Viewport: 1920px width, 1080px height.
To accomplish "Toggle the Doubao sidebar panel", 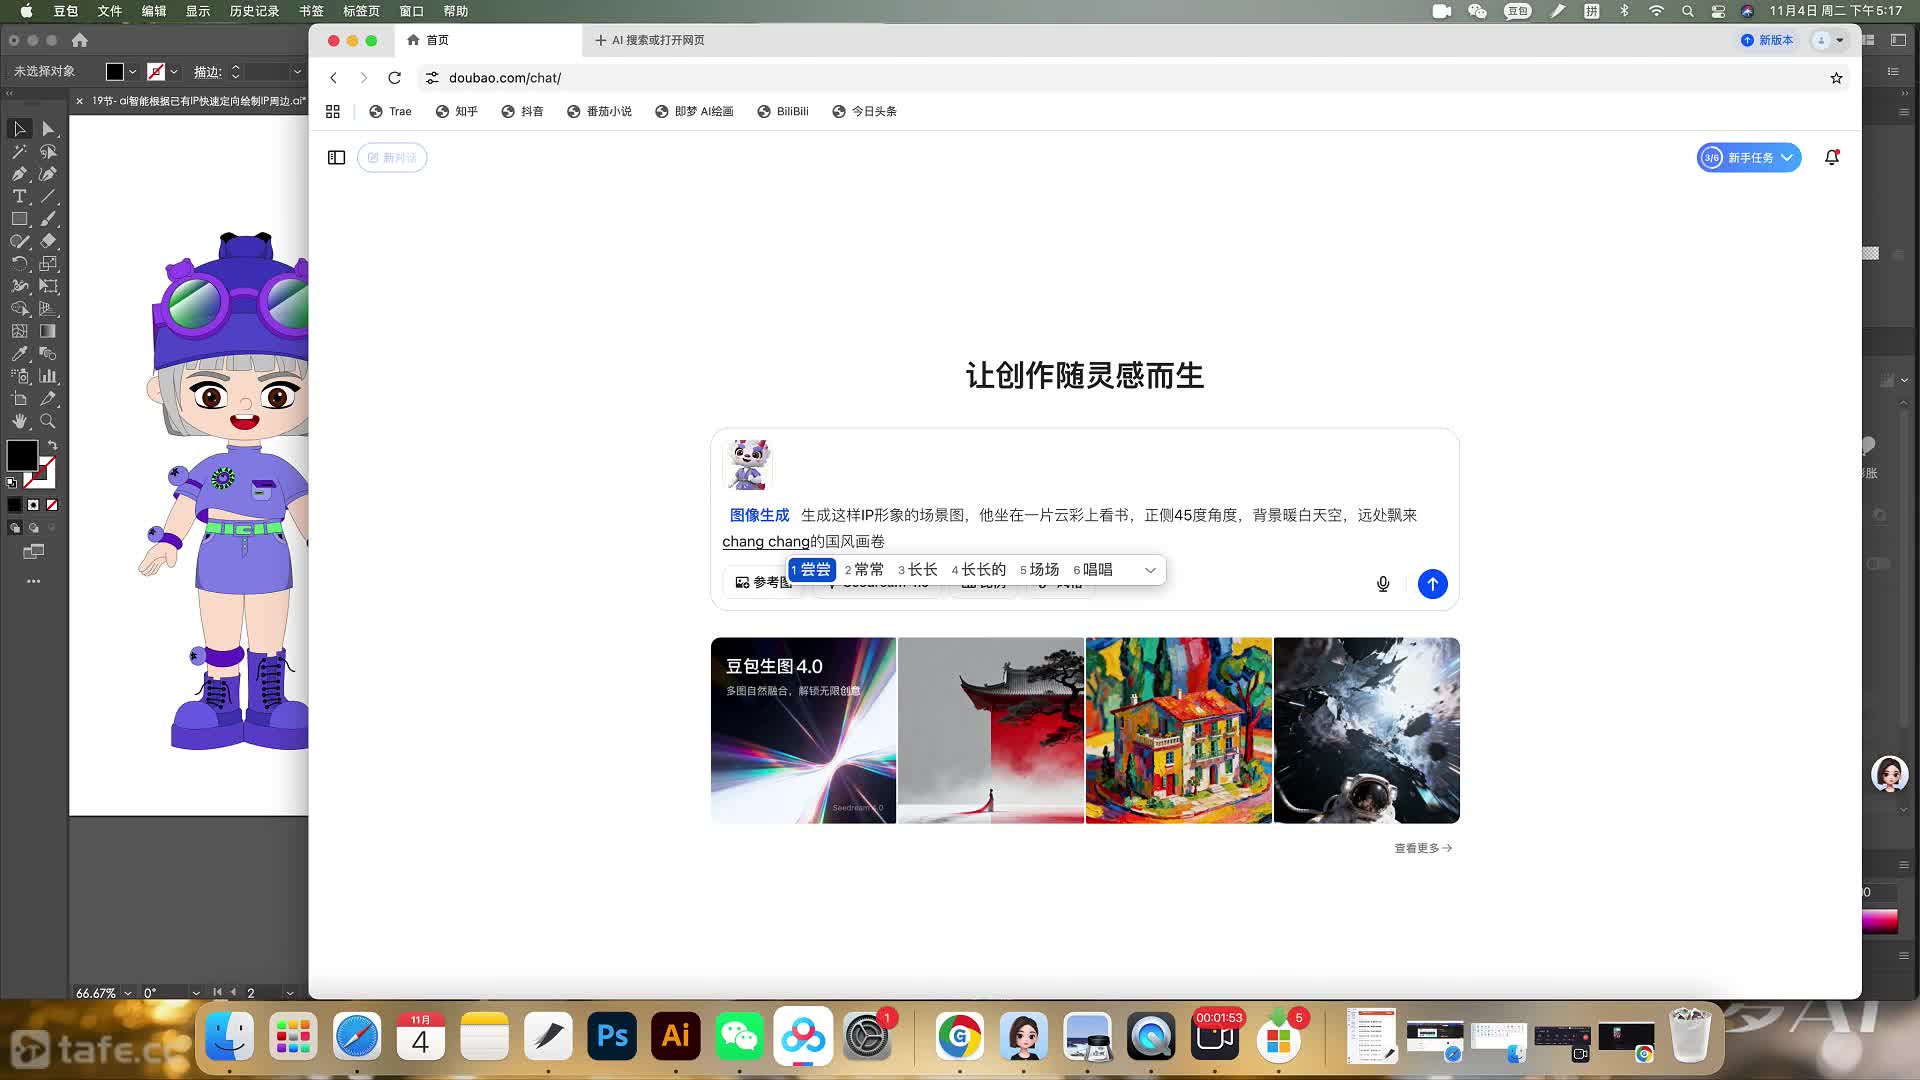I will (x=336, y=158).
